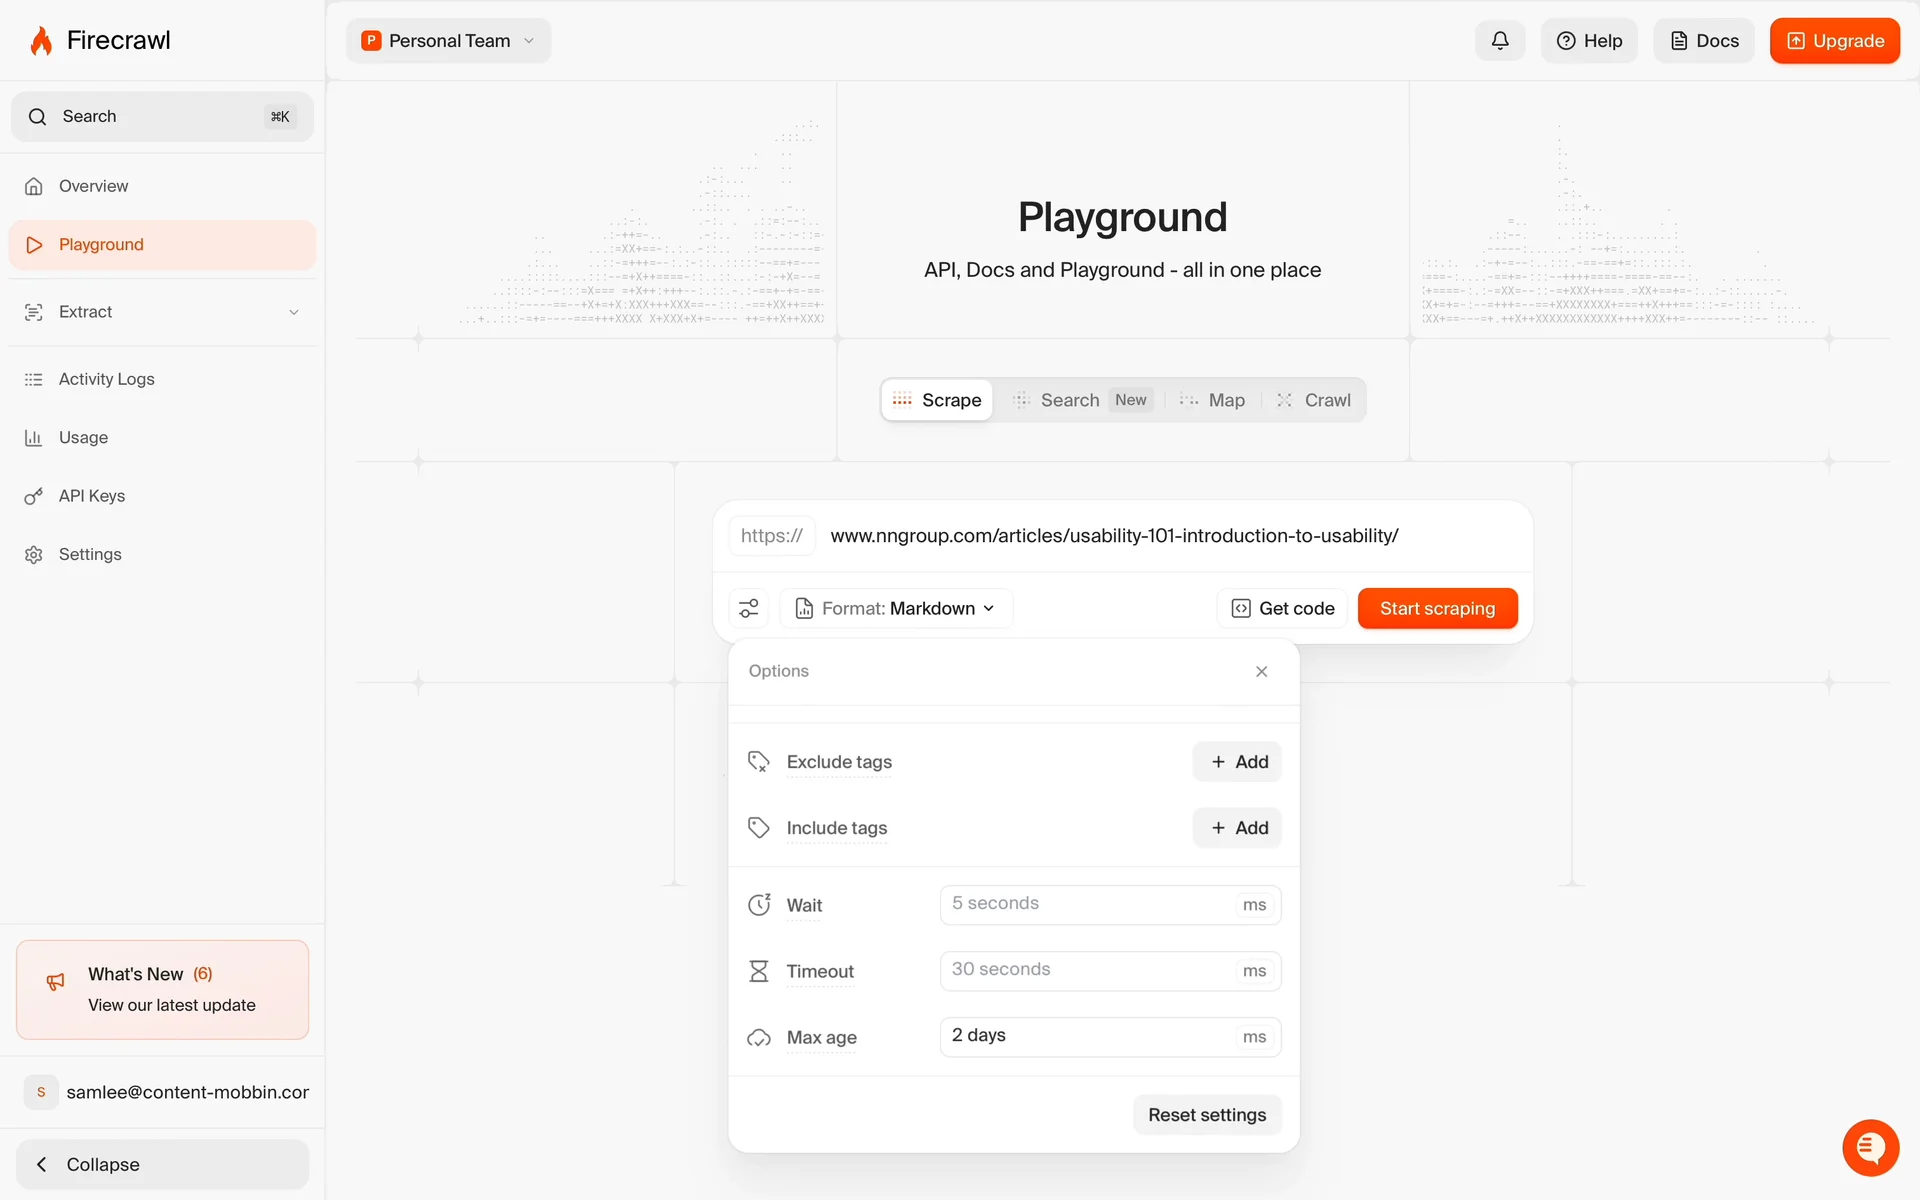
Task: Switch to the Map tab
Action: [1213, 400]
